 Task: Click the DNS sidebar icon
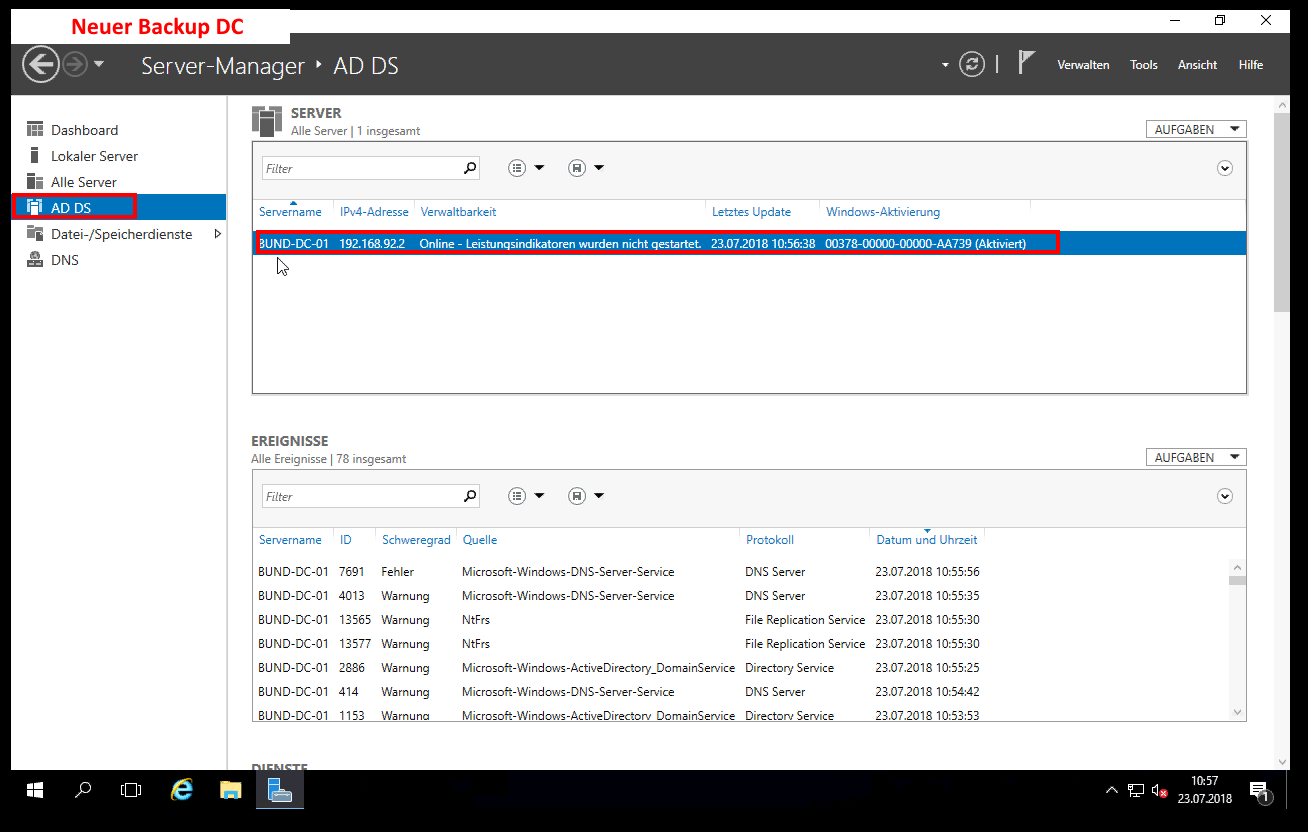tap(35, 260)
